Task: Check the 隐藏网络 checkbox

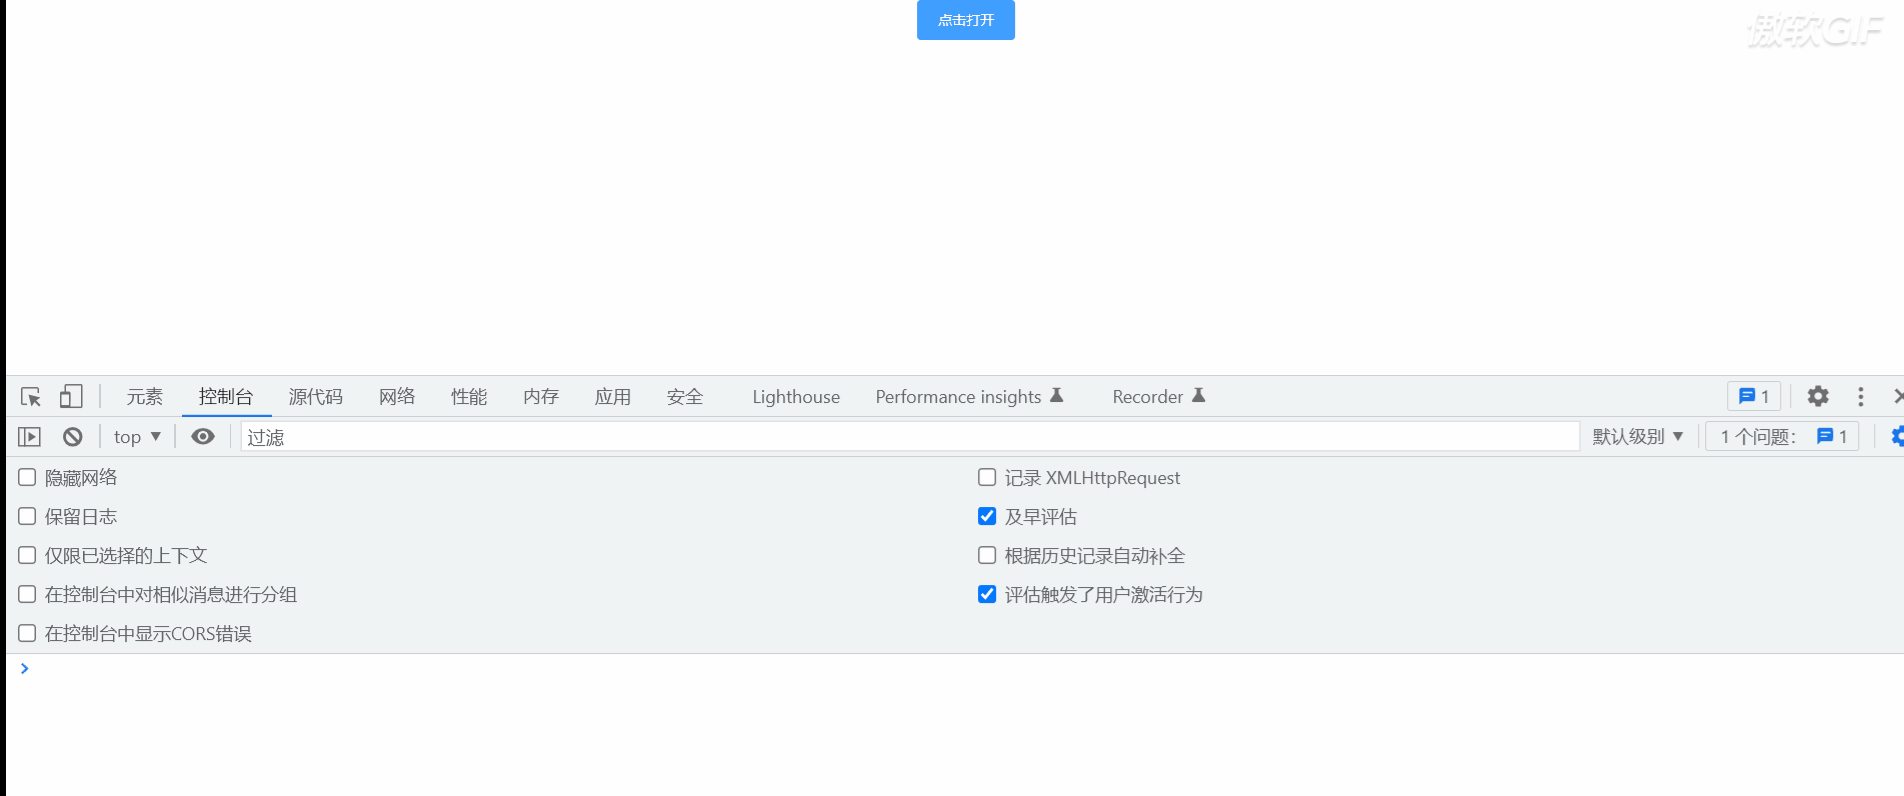Action: point(27,478)
